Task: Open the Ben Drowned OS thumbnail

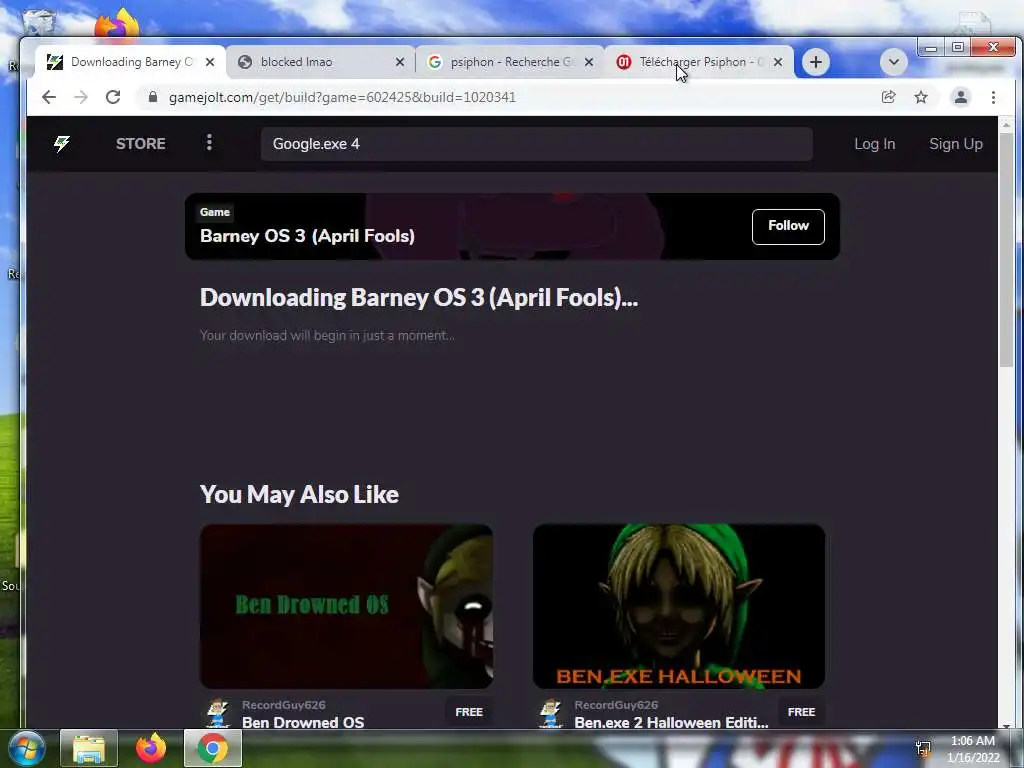Action: pyautogui.click(x=346, y=606)
